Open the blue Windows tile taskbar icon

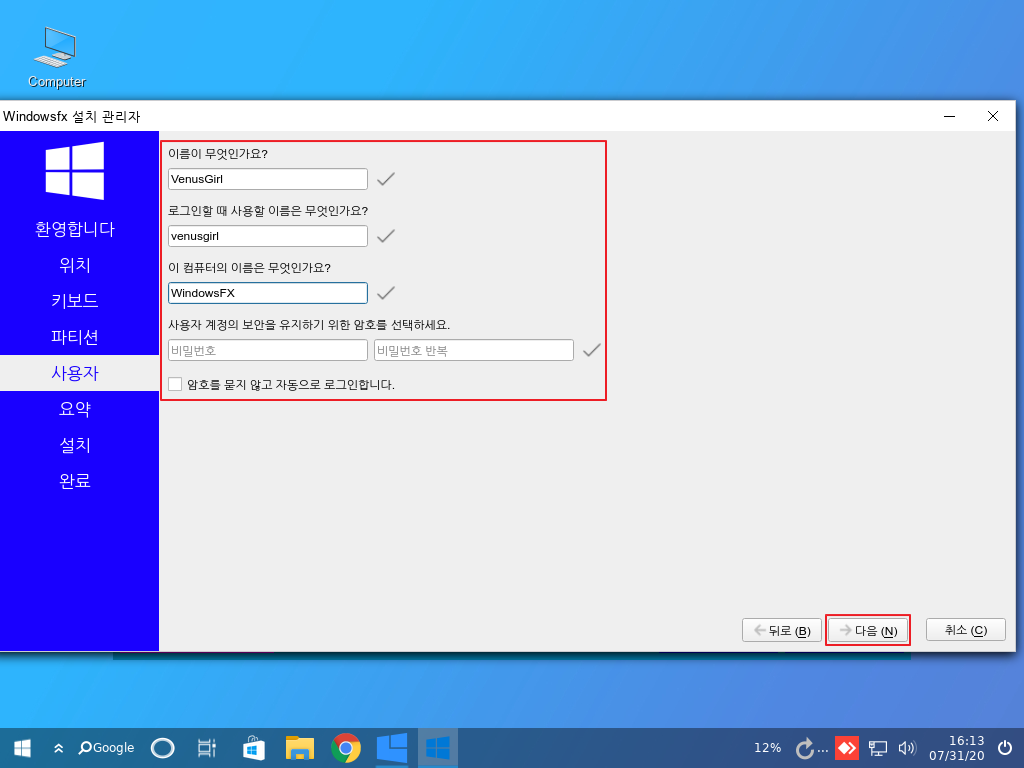tap(392, 748)
